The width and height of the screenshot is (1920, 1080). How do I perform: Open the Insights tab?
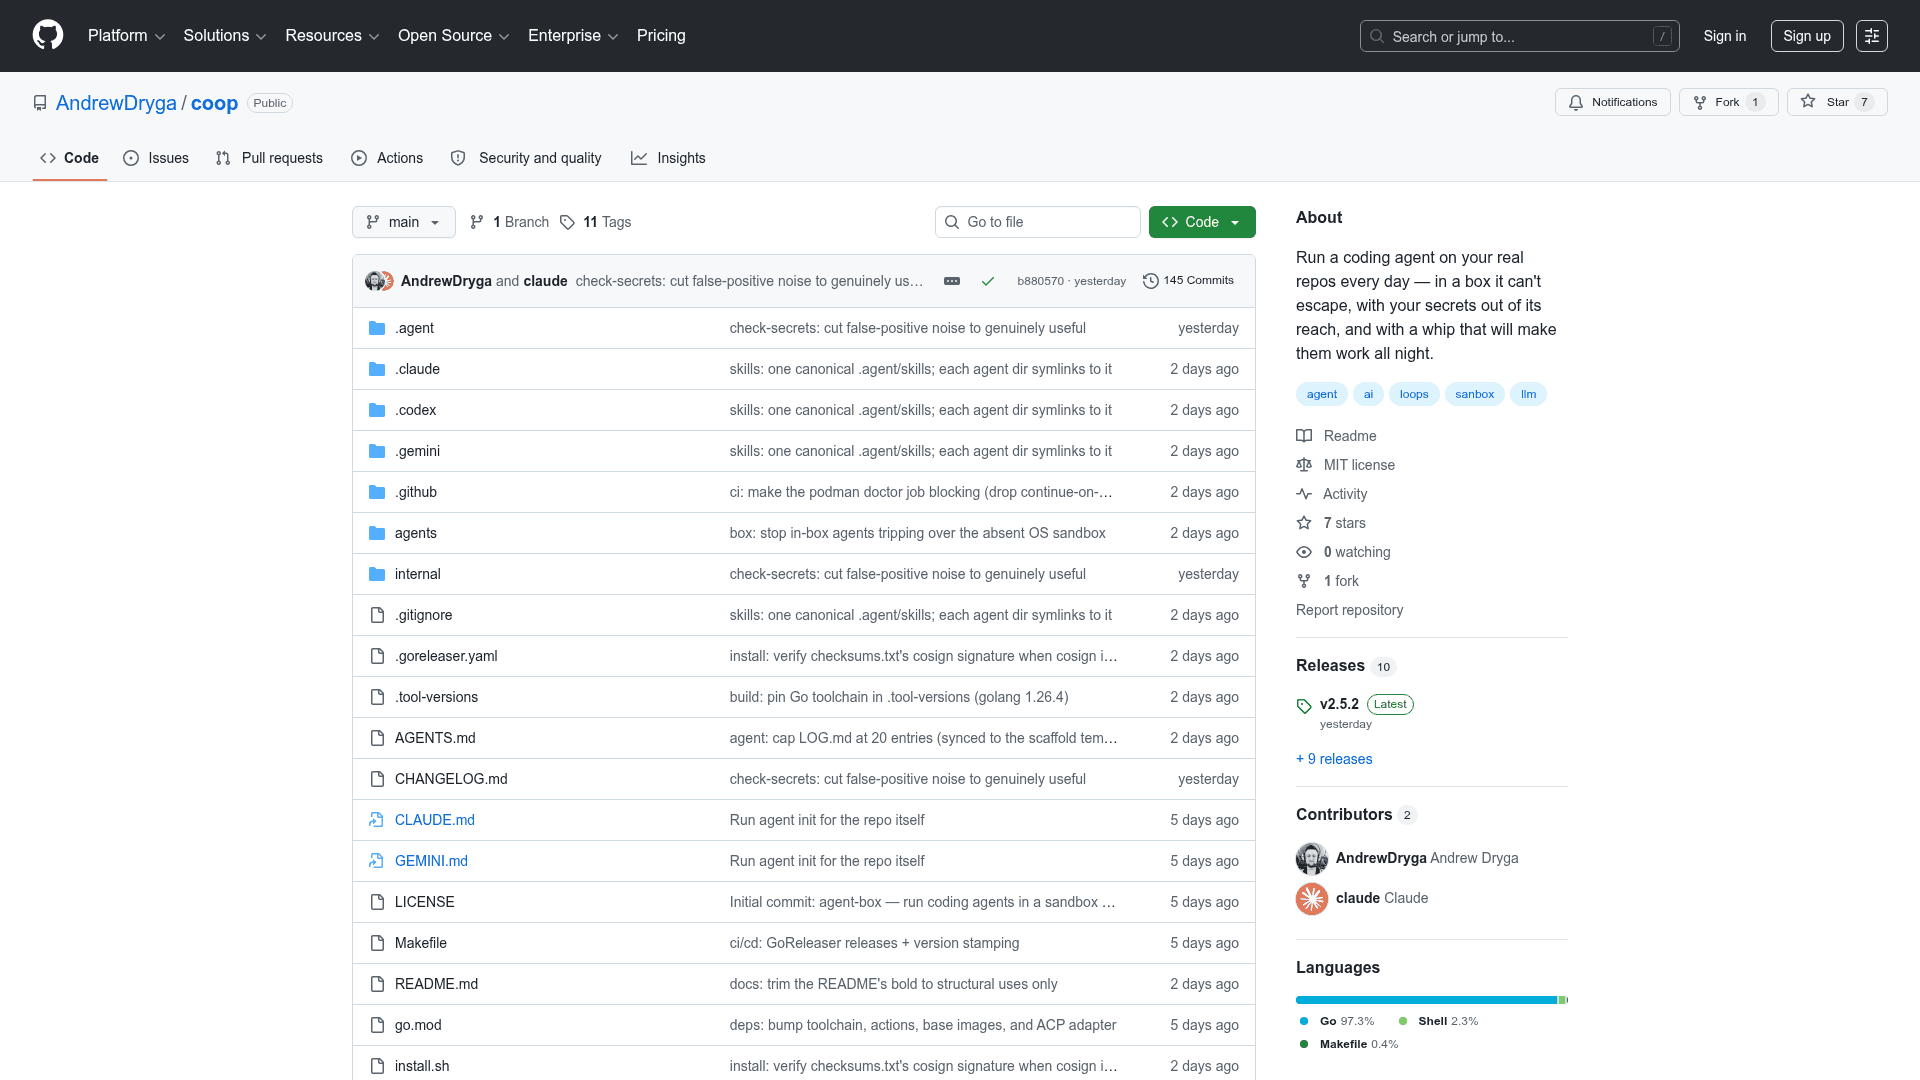[x=668, y=158]
